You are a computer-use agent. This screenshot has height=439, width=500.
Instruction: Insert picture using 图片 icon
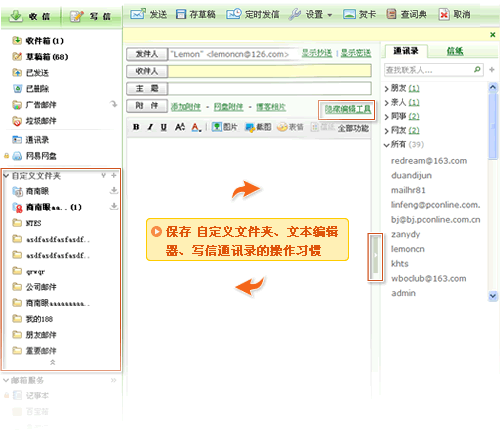pyautogui.click(x=225, y=127)
